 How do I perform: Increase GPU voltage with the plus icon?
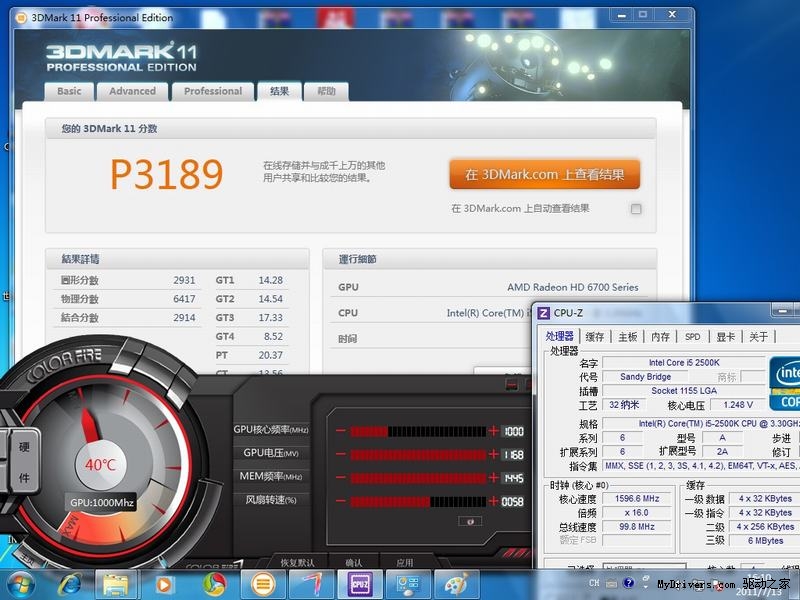(493, 454)
